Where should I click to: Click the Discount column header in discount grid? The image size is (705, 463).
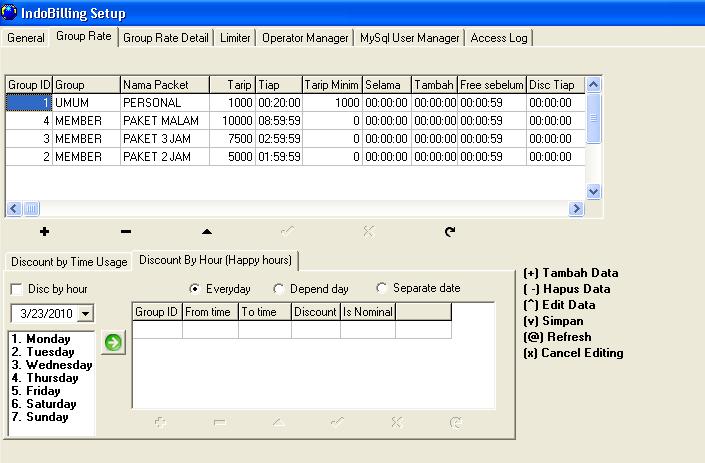(316, 312)
